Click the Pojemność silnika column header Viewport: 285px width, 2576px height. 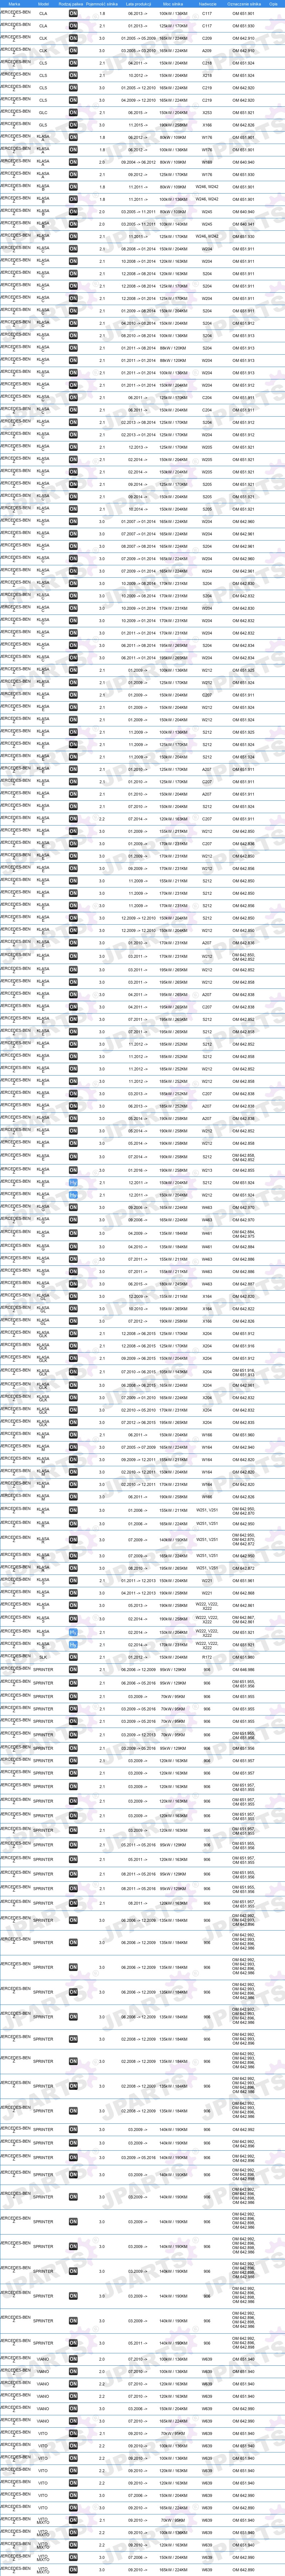click(x=102, y=4)
